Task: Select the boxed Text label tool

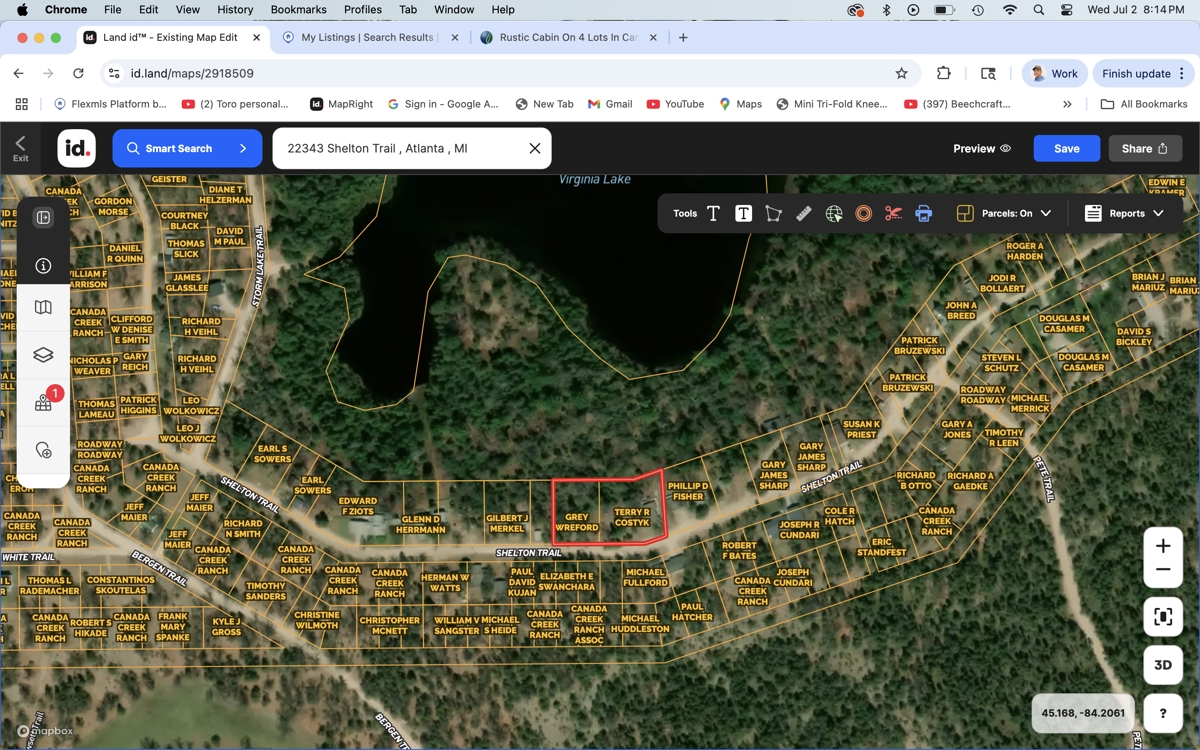Action: point(743,213)
